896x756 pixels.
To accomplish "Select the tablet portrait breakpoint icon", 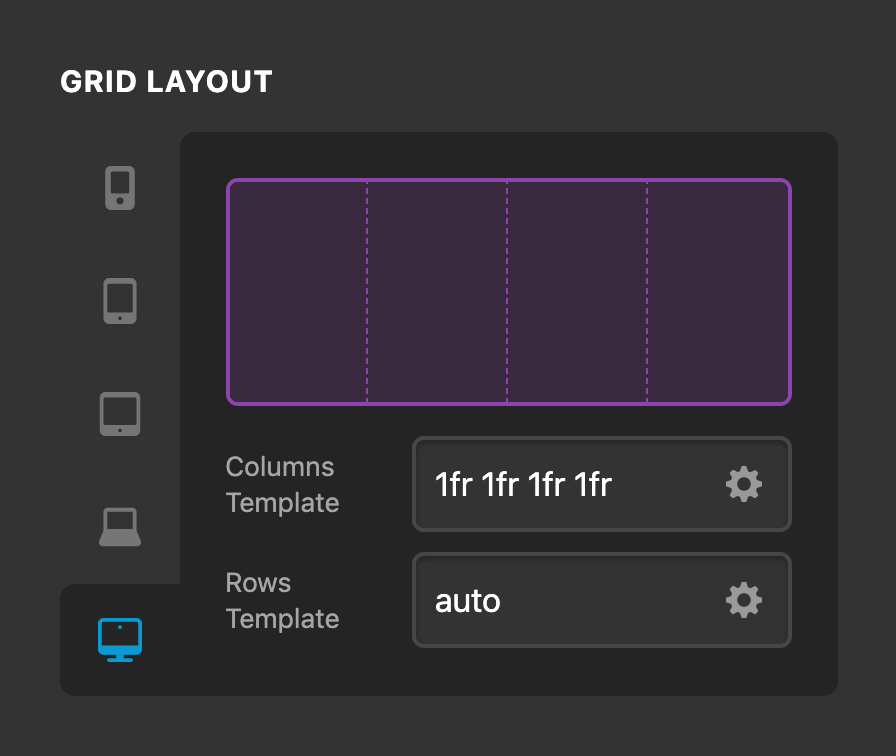I will [x=120, y=299].
